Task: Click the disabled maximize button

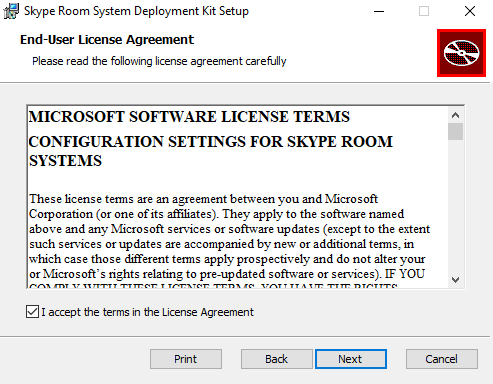Action: pyautogui.click(x=424, y=11)
